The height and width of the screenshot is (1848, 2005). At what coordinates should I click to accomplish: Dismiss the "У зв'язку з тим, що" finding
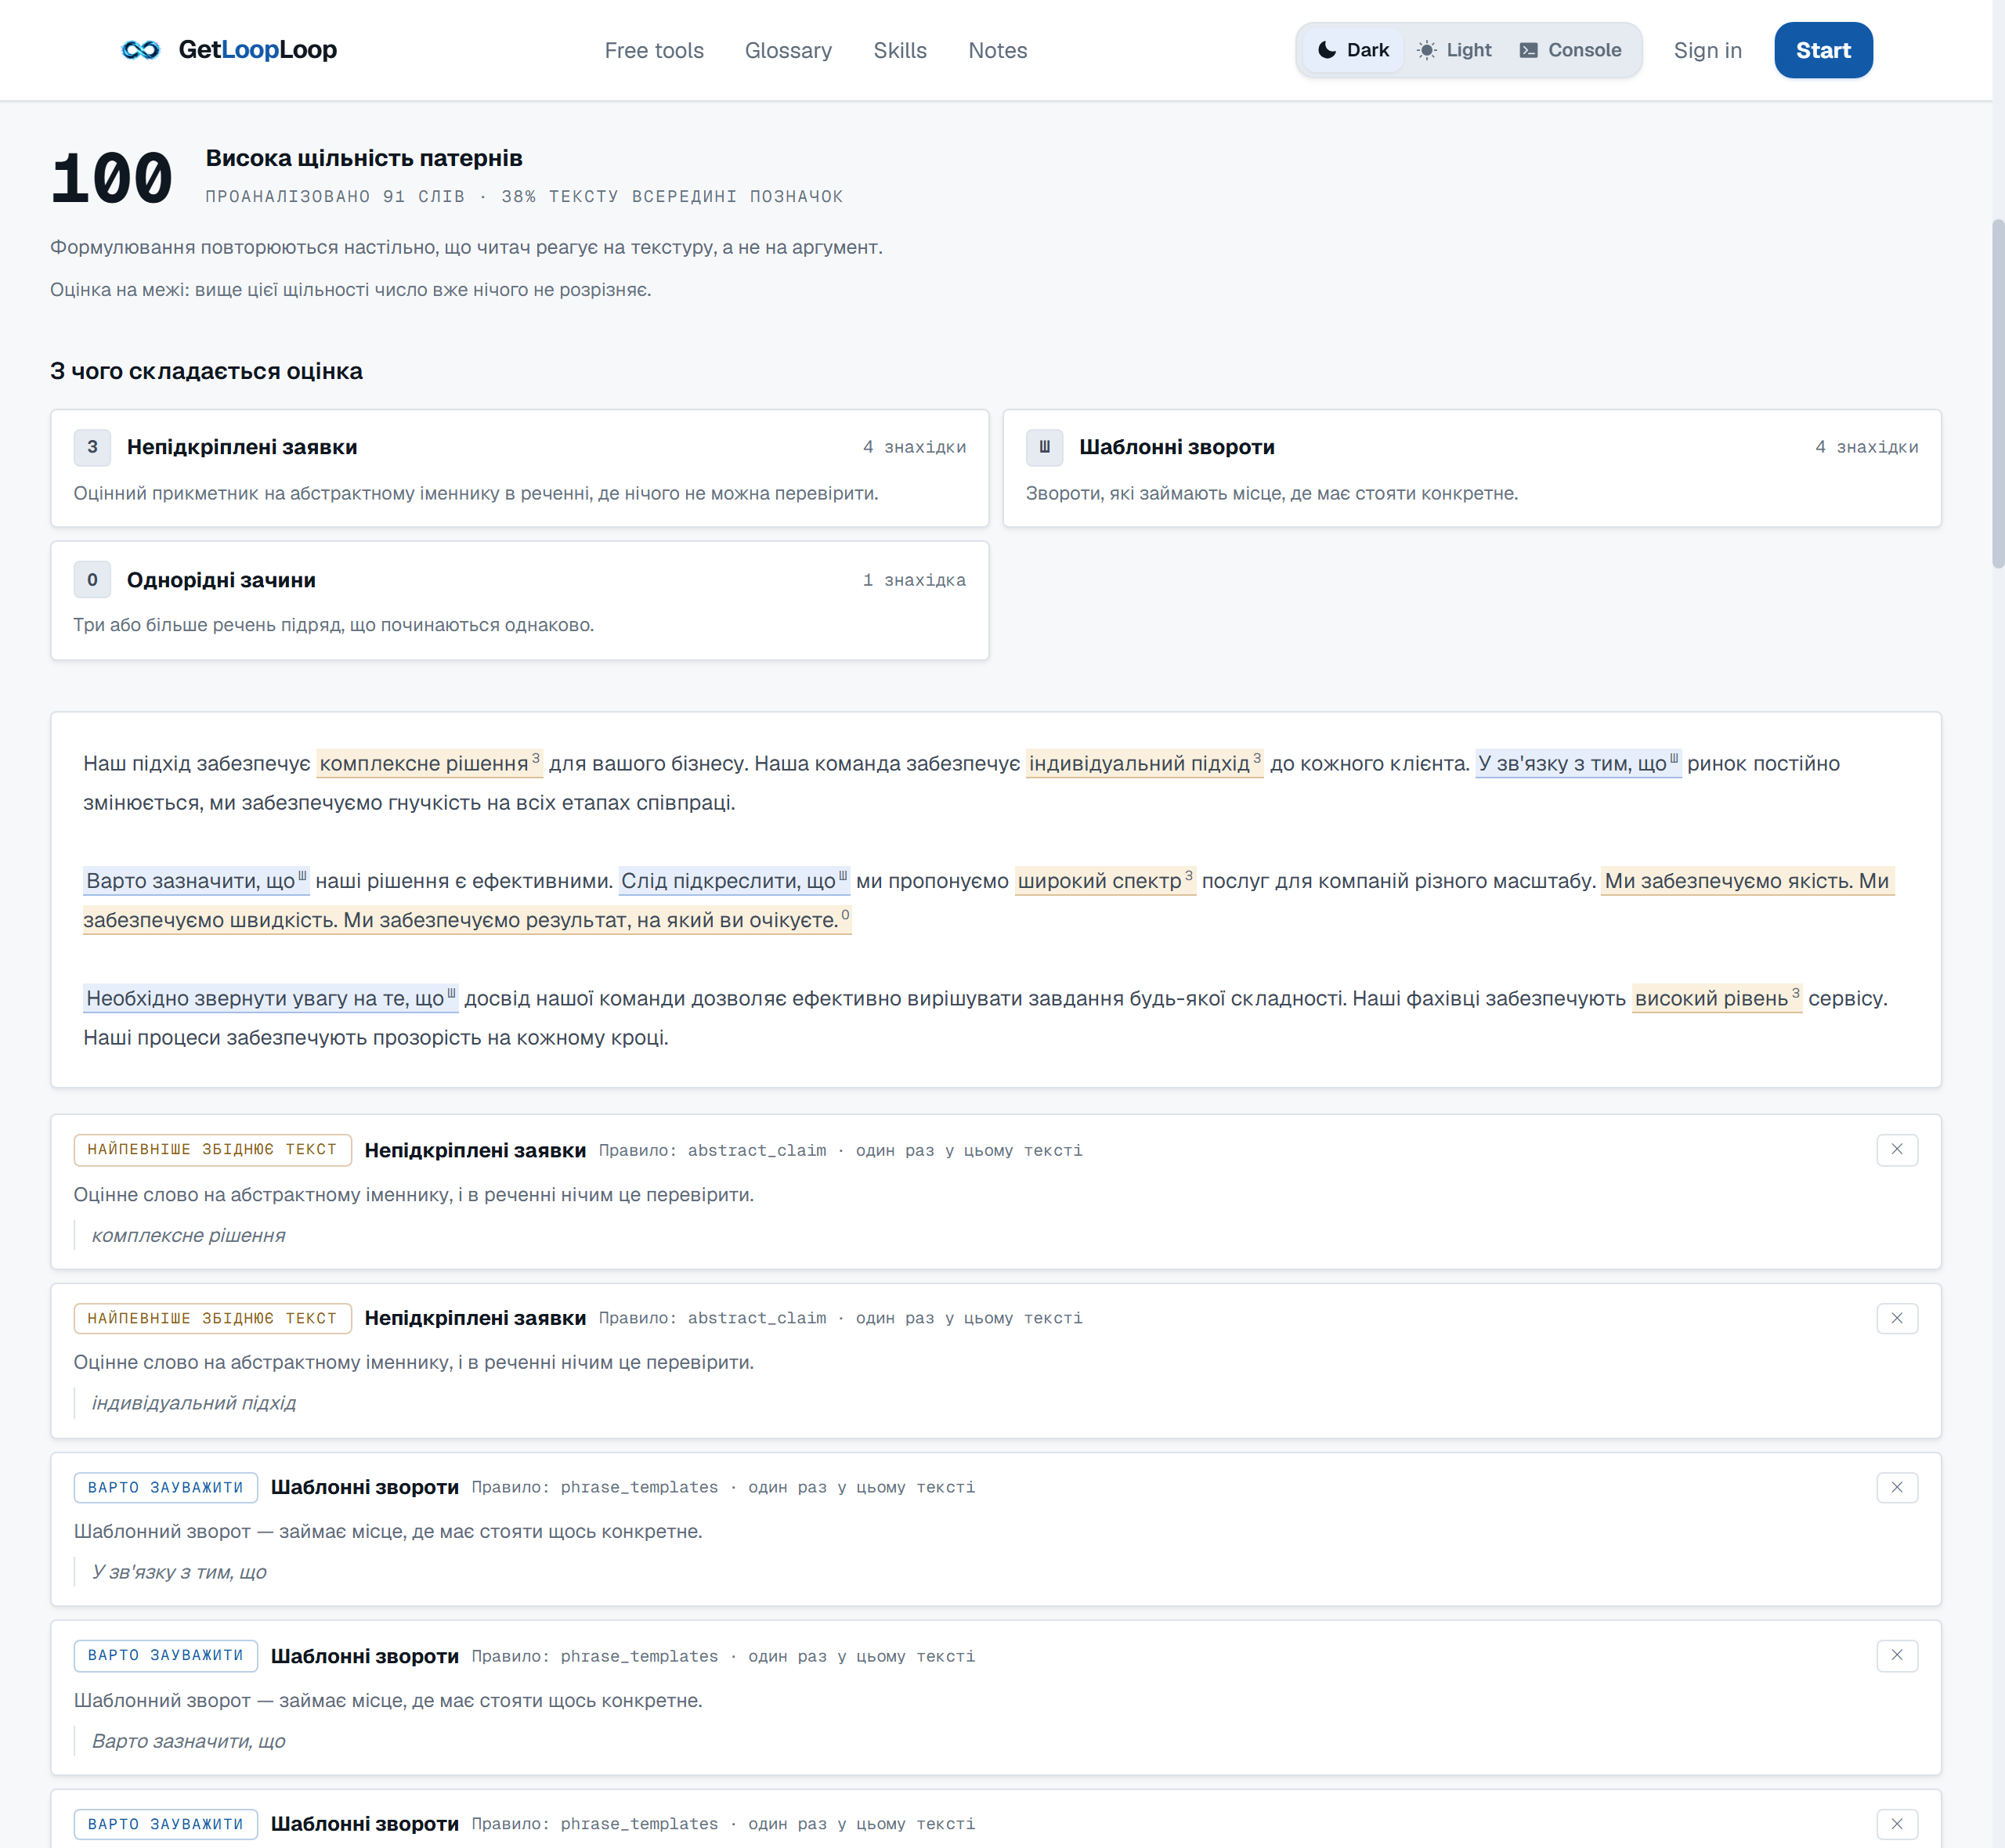[x=1897, y=1487]
